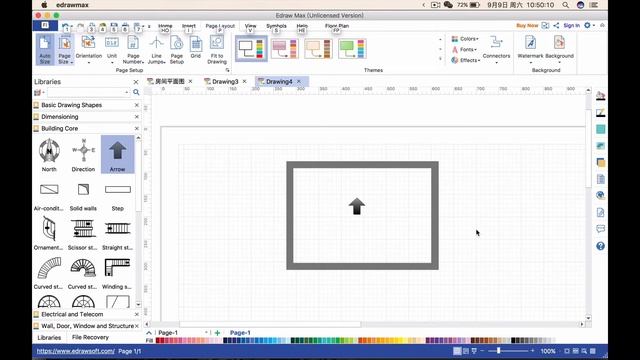
Task: Click the Page Setup ribbon icon
Action: tap(177, 50)
